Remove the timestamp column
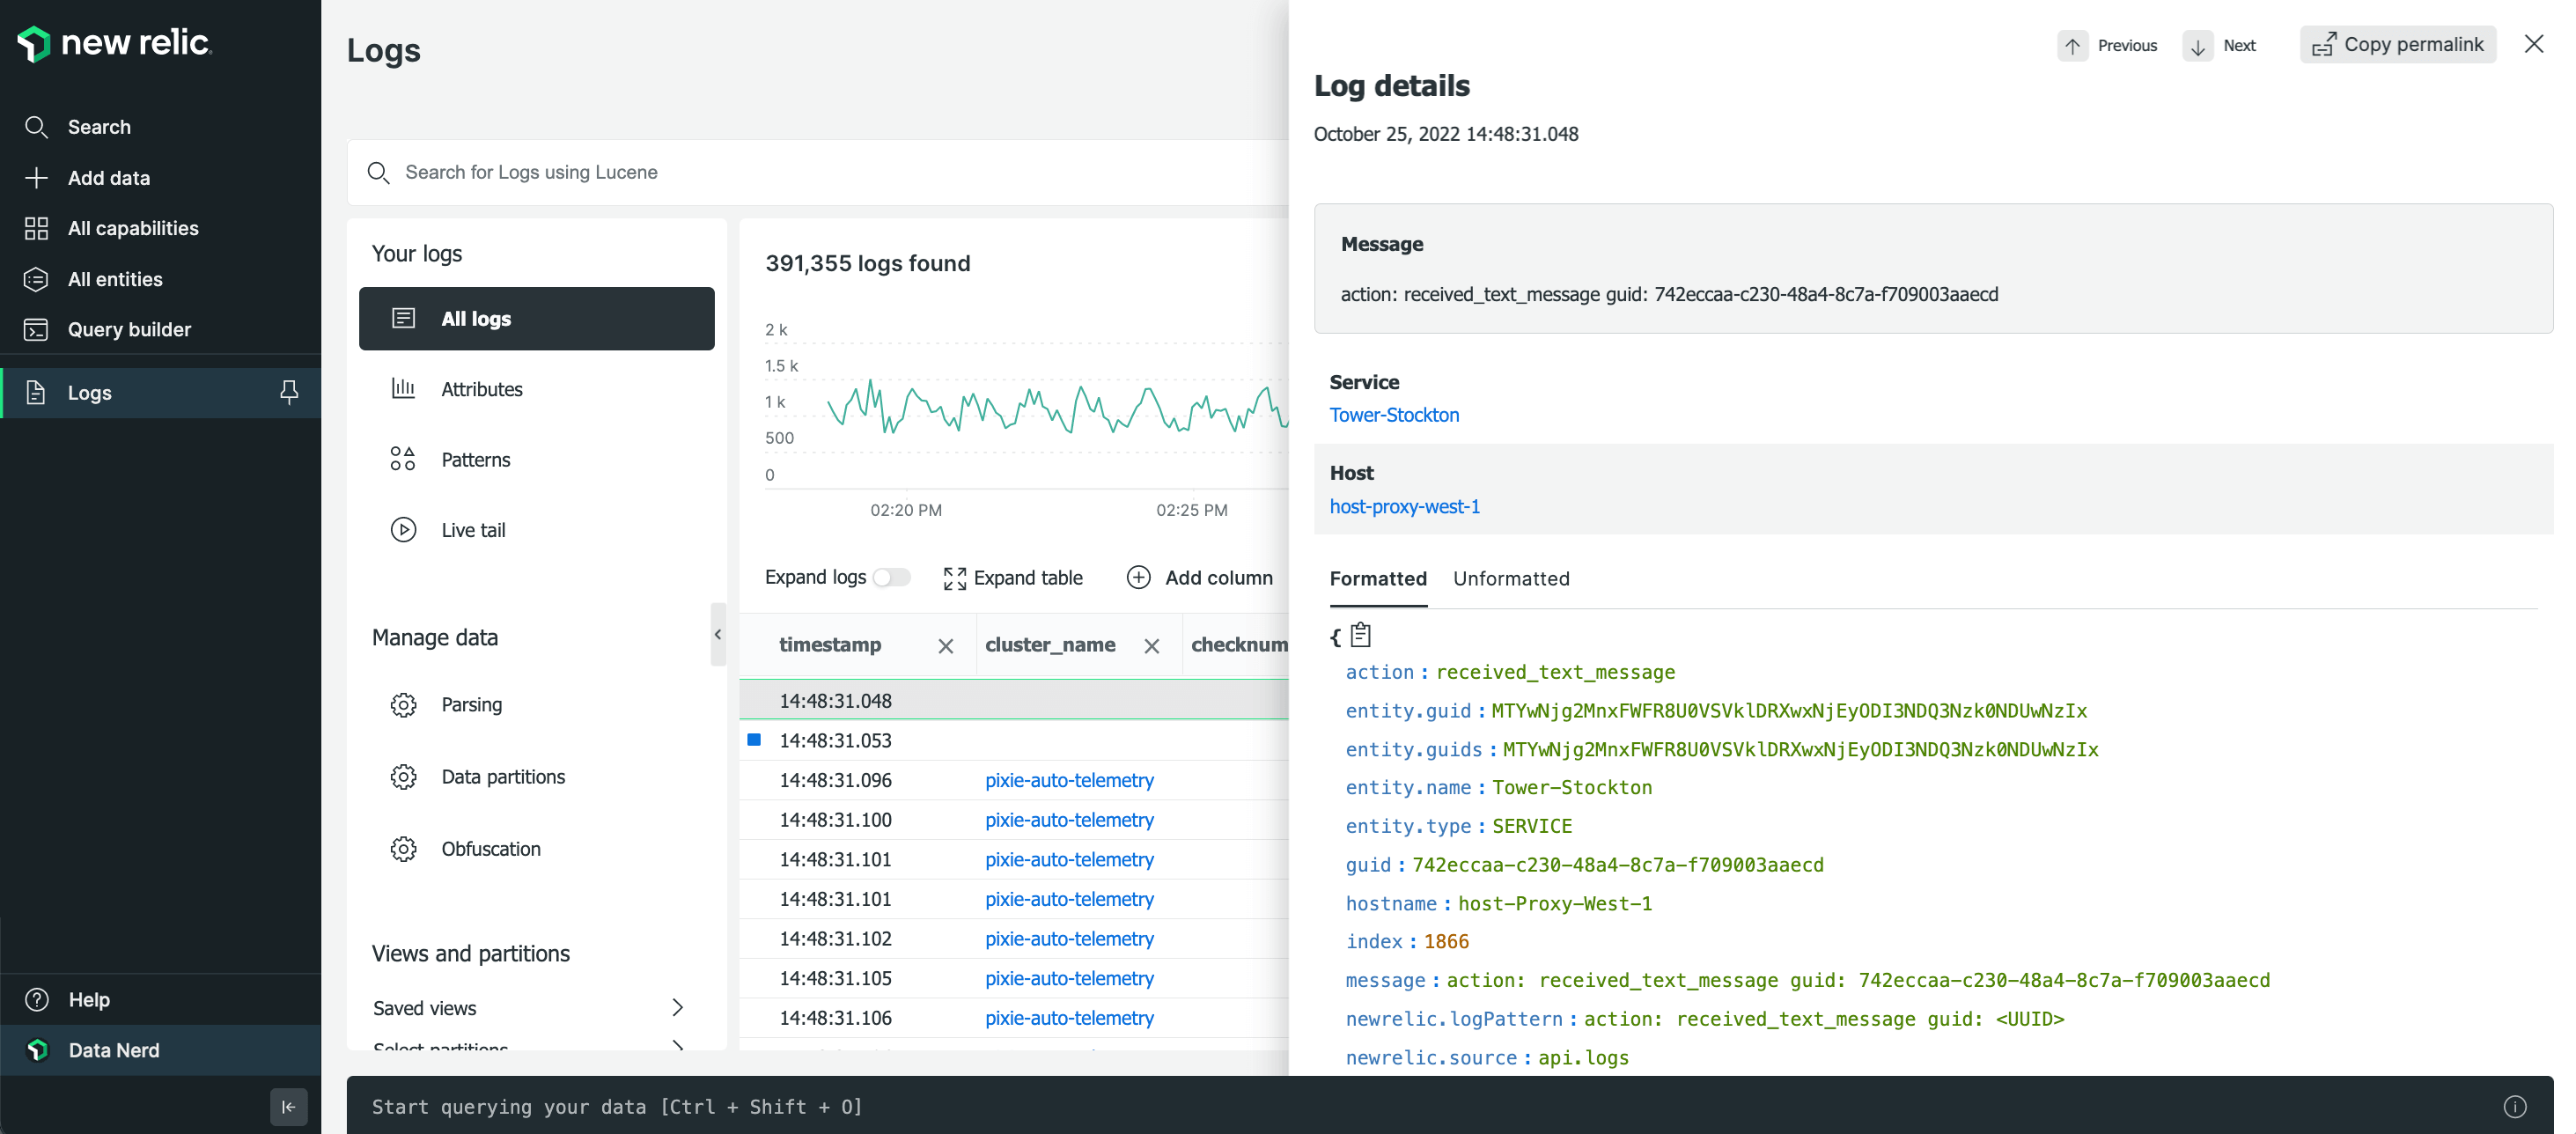 pos(946,647)
